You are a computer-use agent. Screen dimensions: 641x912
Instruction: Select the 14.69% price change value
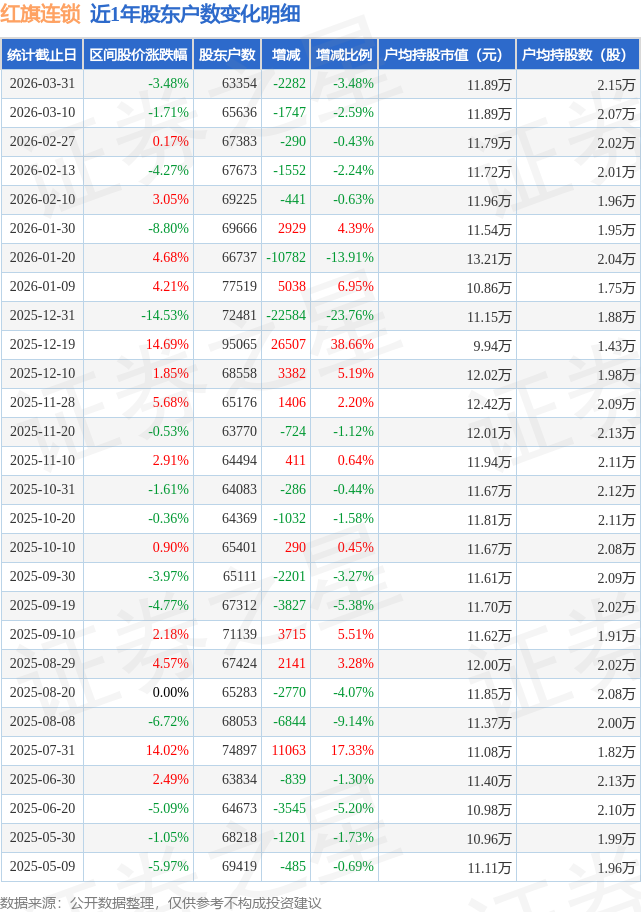point(168,345)
